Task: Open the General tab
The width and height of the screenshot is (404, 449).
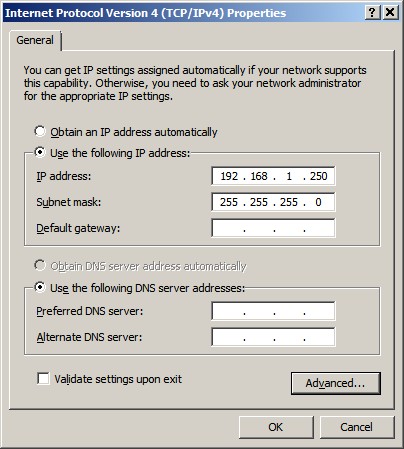Action: [35, 40]
